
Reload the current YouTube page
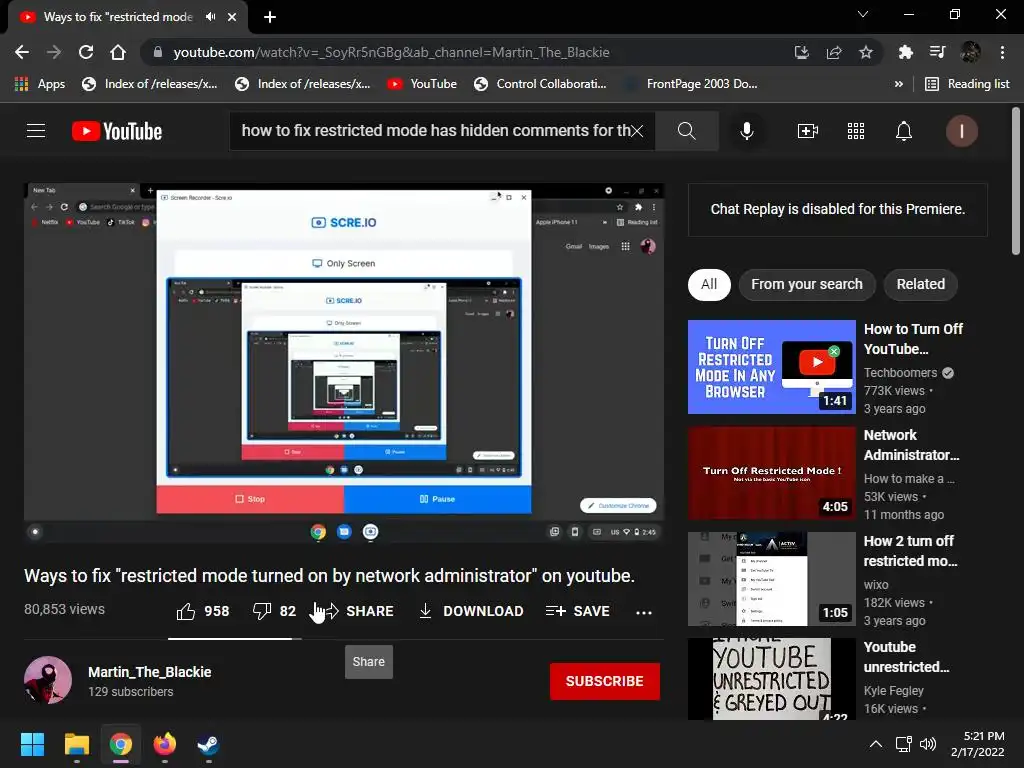86,52
